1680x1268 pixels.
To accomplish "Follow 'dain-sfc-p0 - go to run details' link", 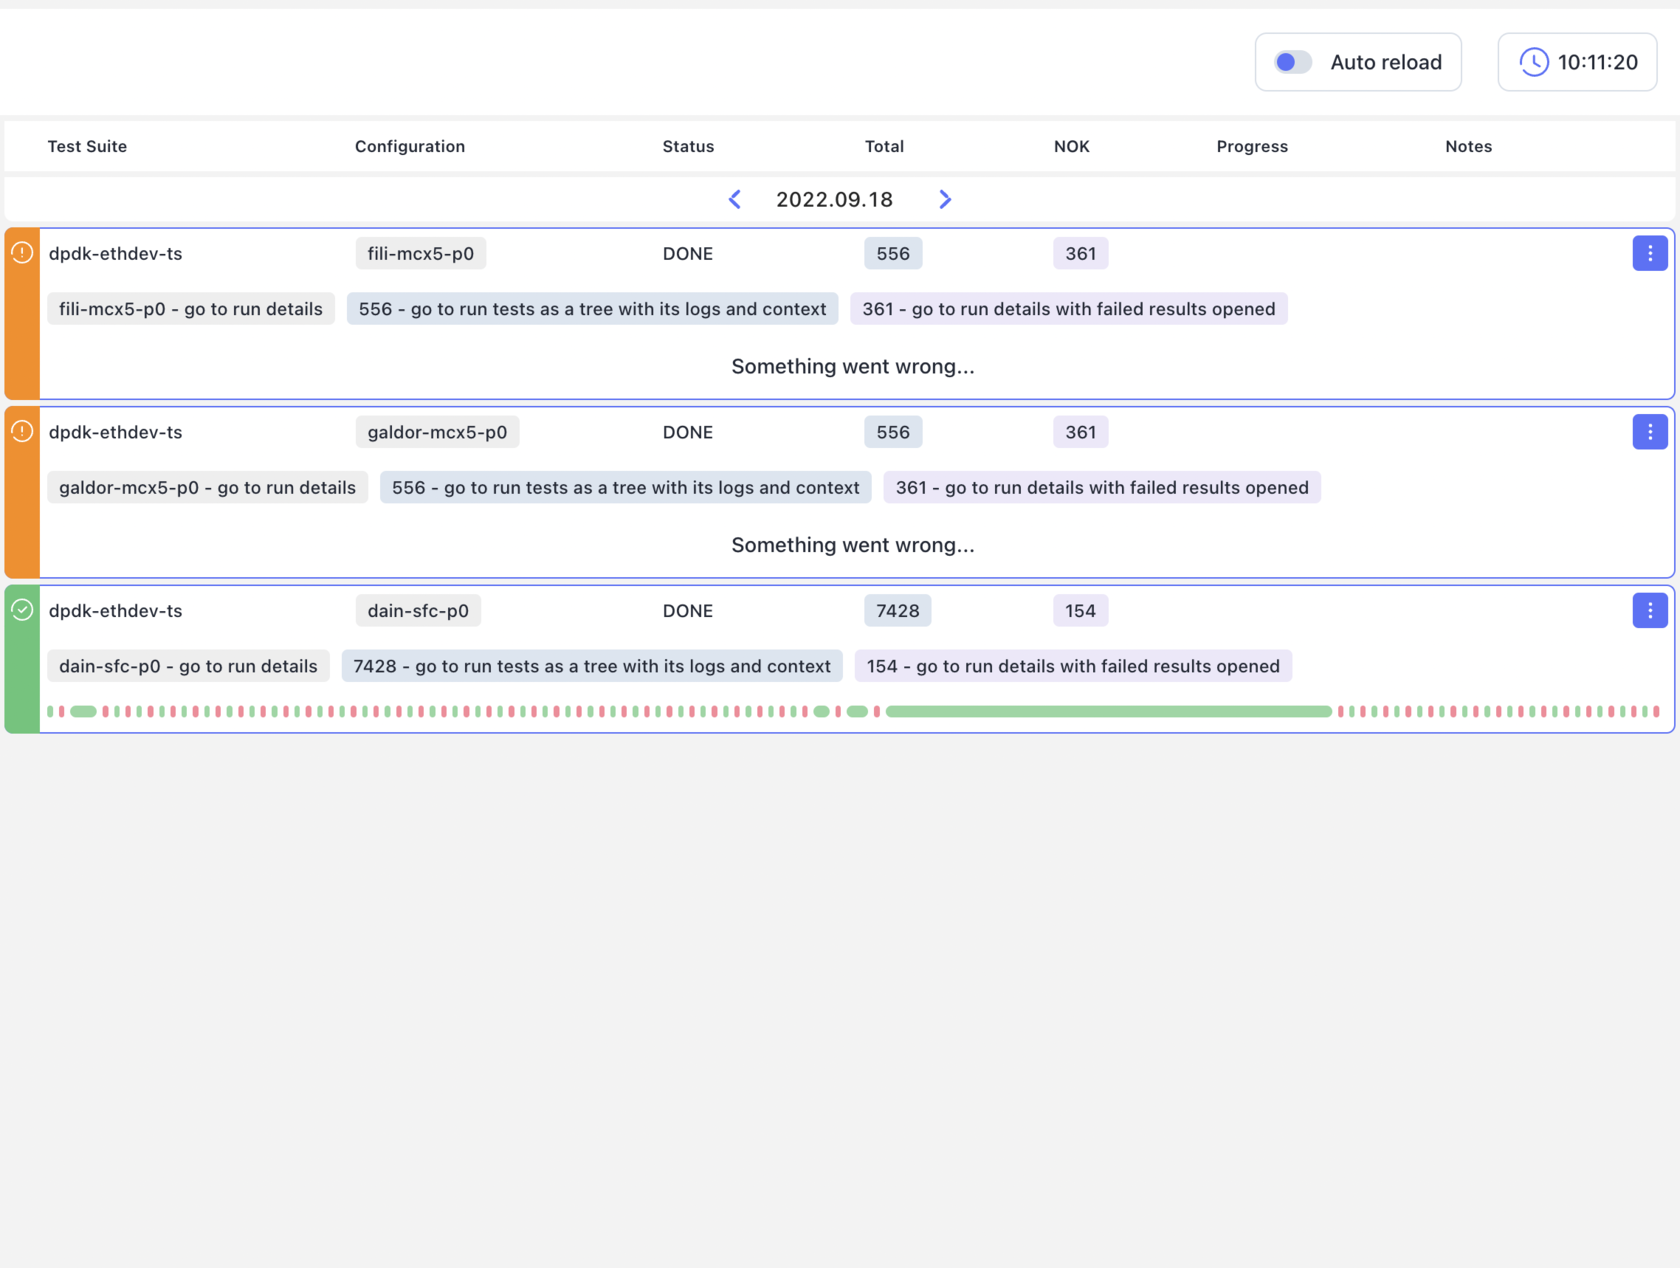I will coord(188,666).
